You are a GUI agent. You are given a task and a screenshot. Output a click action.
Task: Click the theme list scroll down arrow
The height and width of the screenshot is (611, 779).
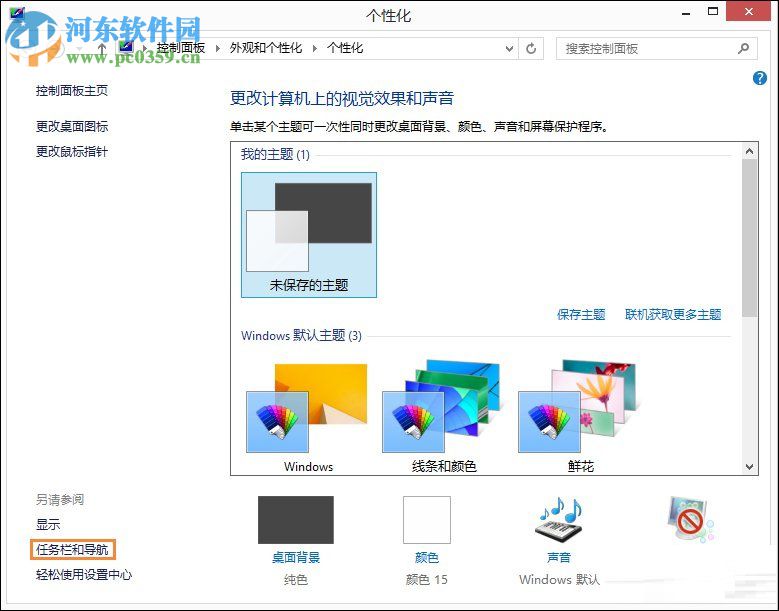(750, 466)
